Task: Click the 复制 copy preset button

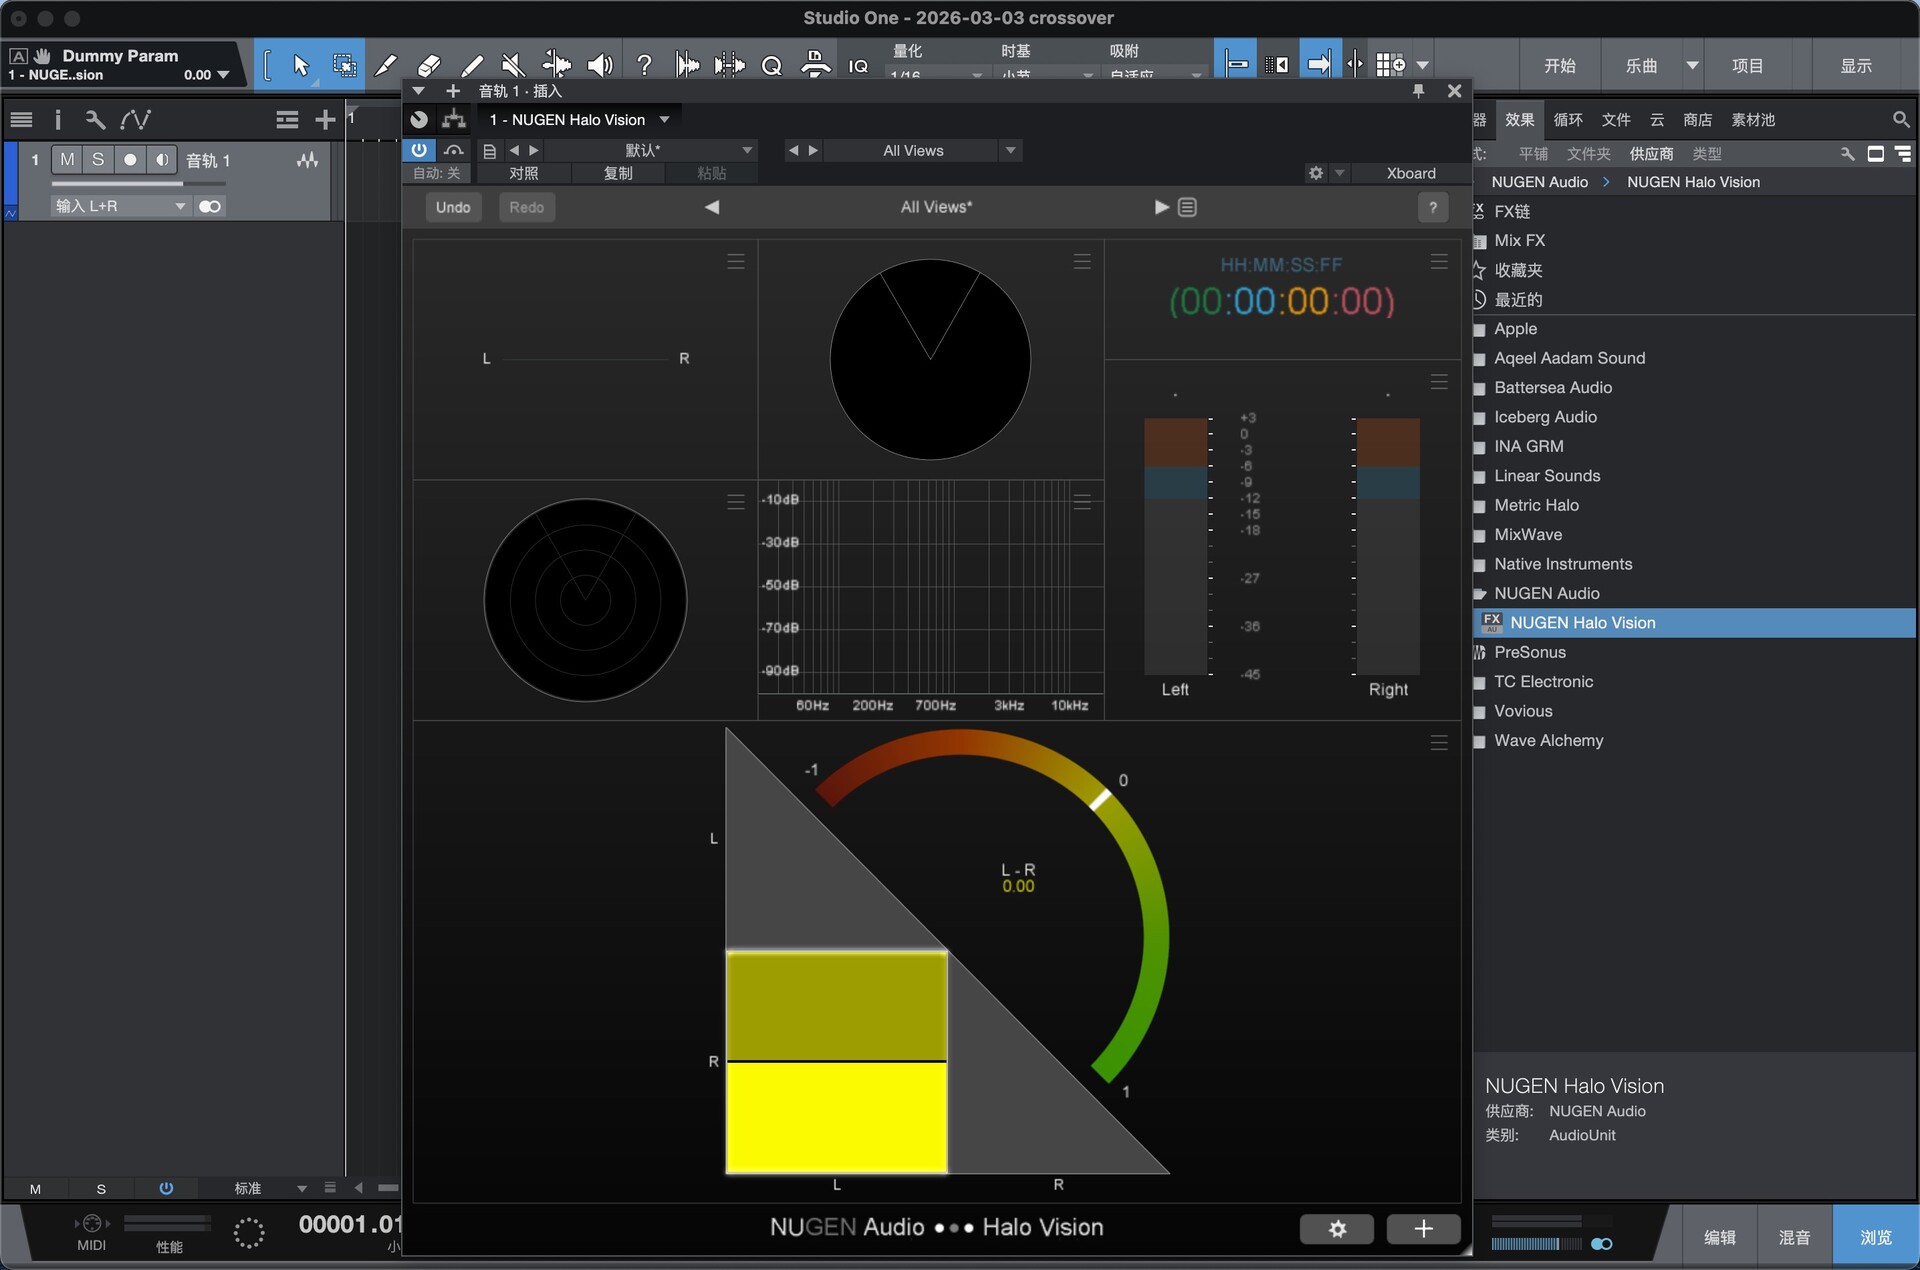Action: [618, 173]
